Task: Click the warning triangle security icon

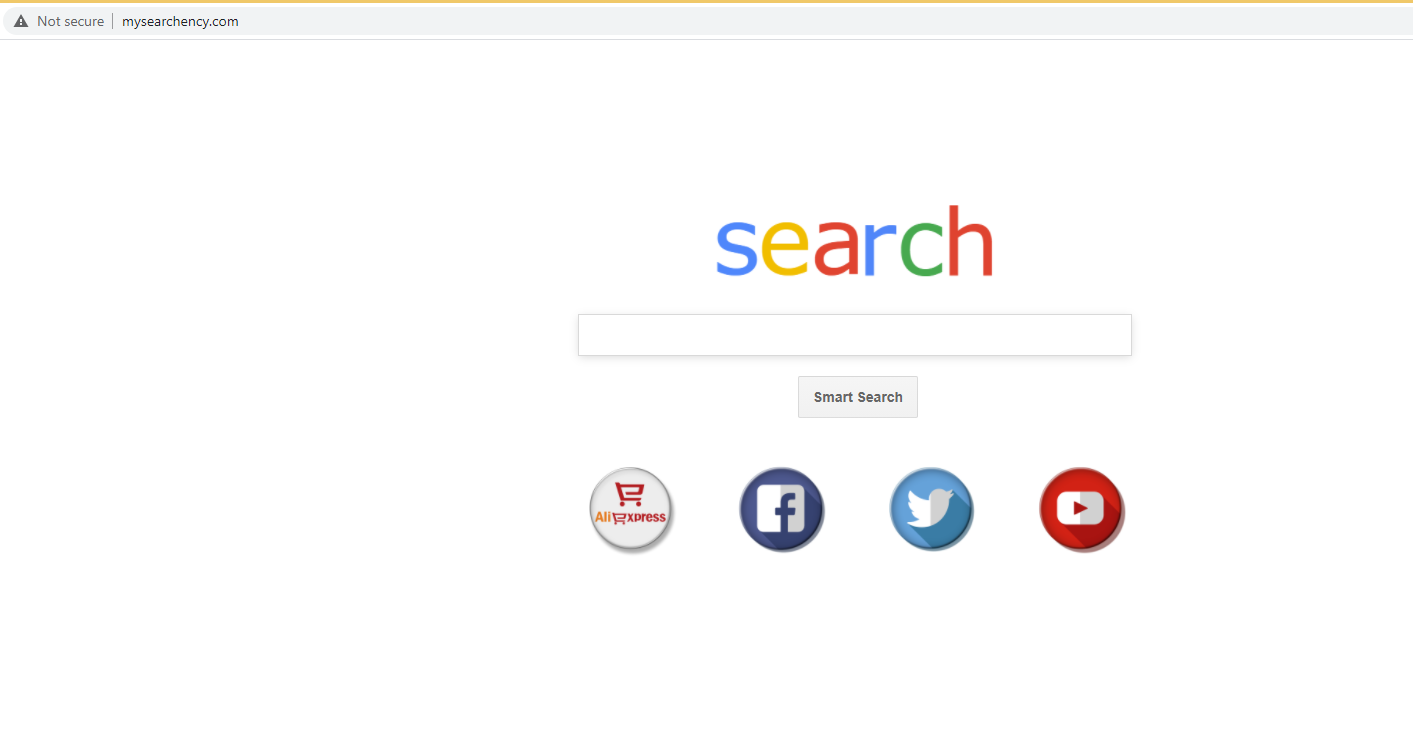Action: pyautogui.click(x=21, y=21)
